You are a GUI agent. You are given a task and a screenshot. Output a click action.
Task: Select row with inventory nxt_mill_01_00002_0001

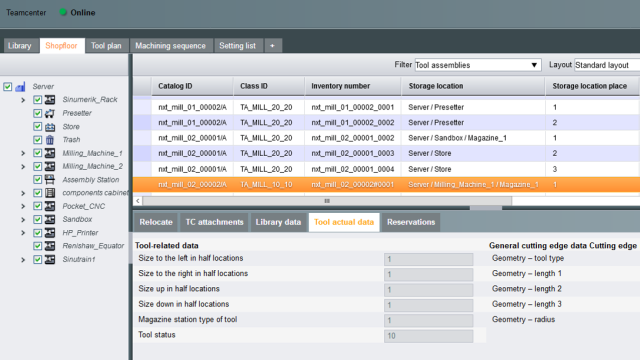point(386,107)
